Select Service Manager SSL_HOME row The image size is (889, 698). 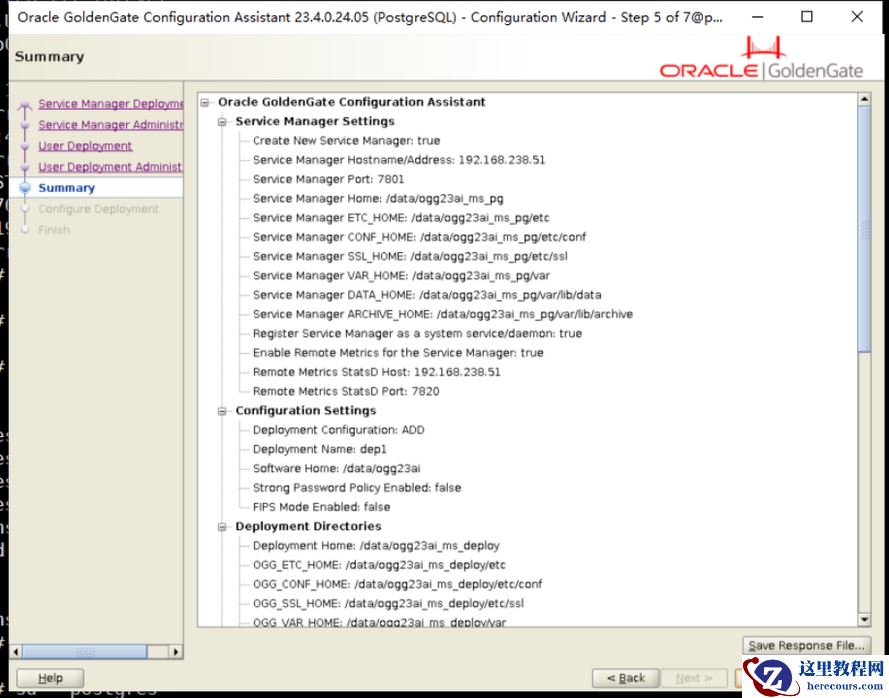point(410,256)
